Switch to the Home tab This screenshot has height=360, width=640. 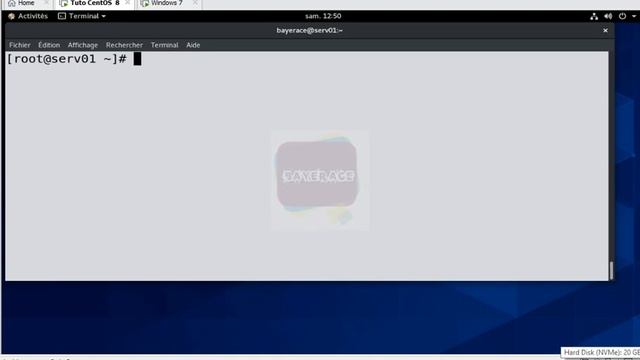[x=26, y=3]
